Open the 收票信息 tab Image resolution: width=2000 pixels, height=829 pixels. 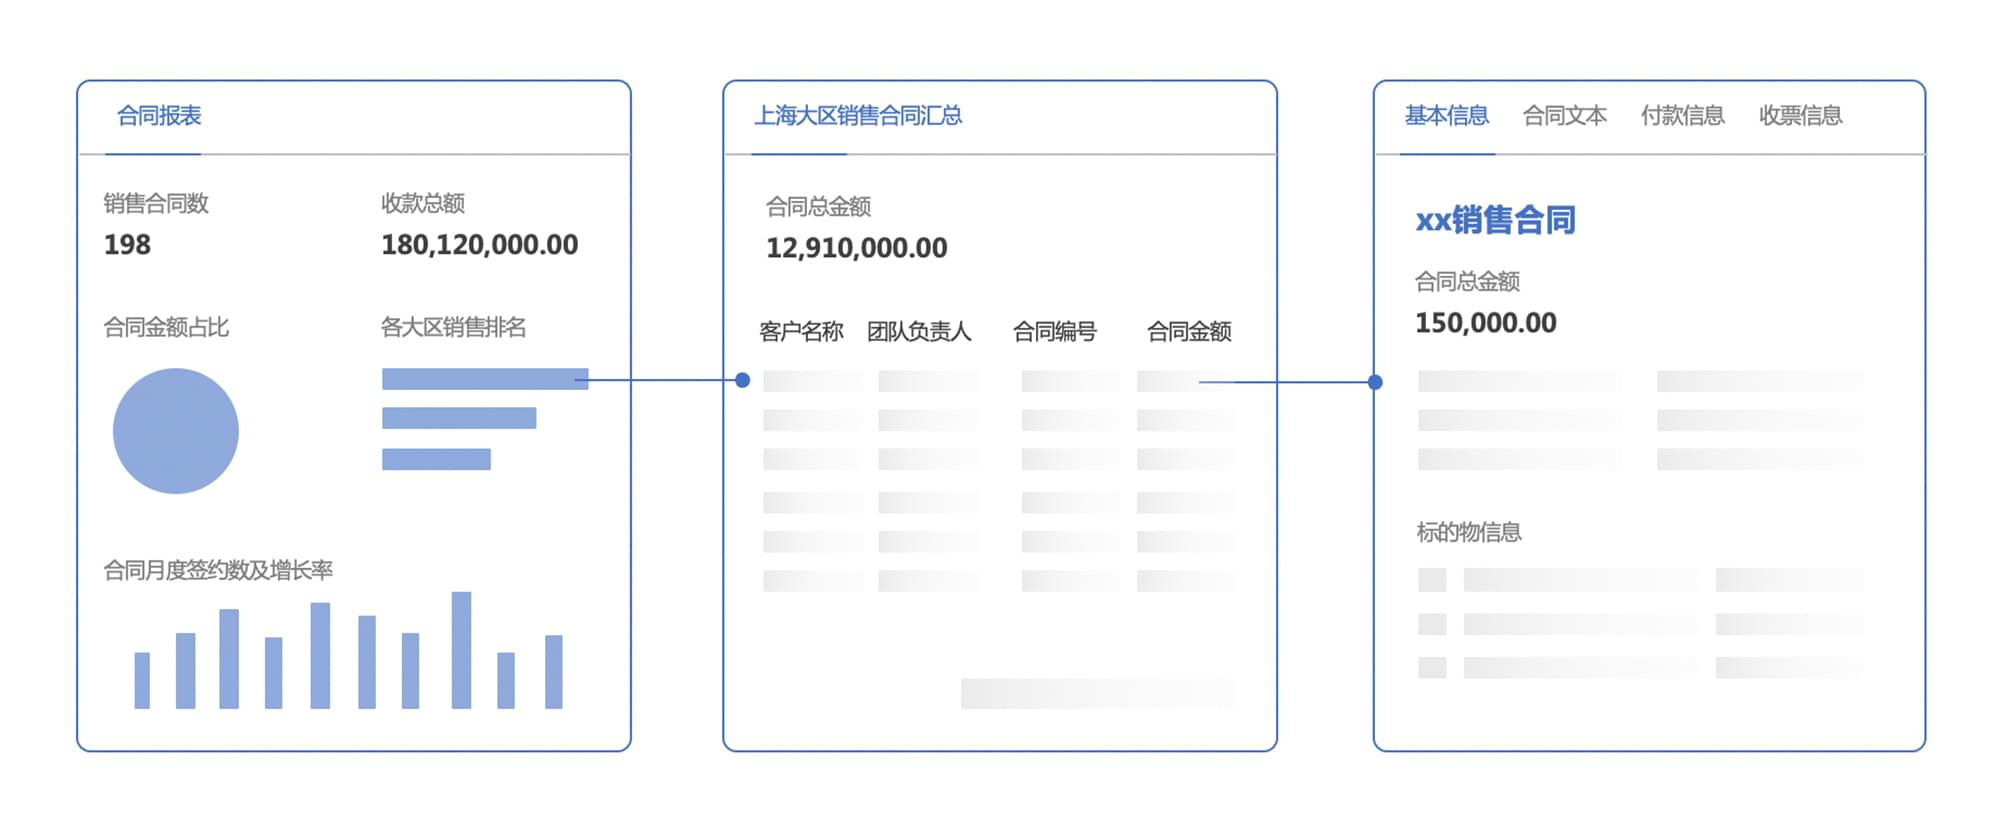click(1800, 116)
